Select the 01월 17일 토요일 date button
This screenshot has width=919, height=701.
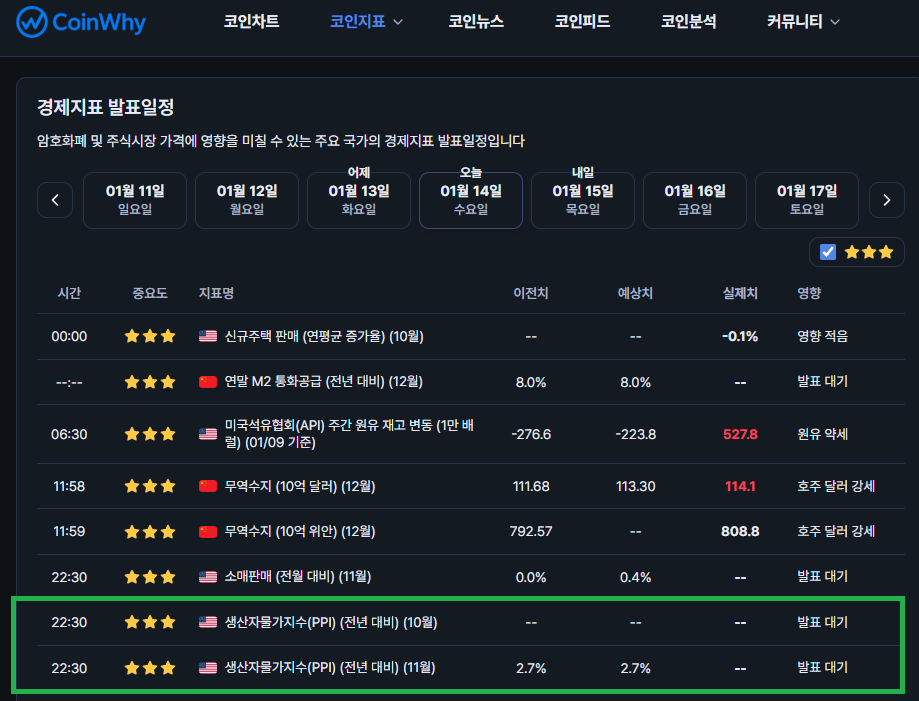click(806, 200)
